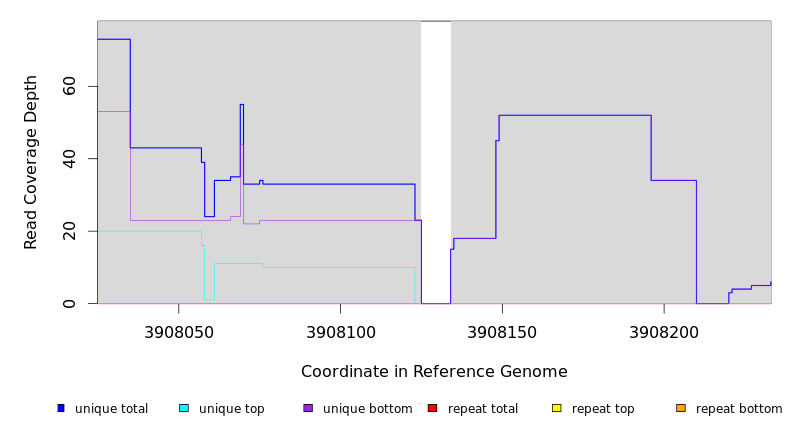Select the 'unique total' legend label
The image size is (792, 432).
coord(111,409)
